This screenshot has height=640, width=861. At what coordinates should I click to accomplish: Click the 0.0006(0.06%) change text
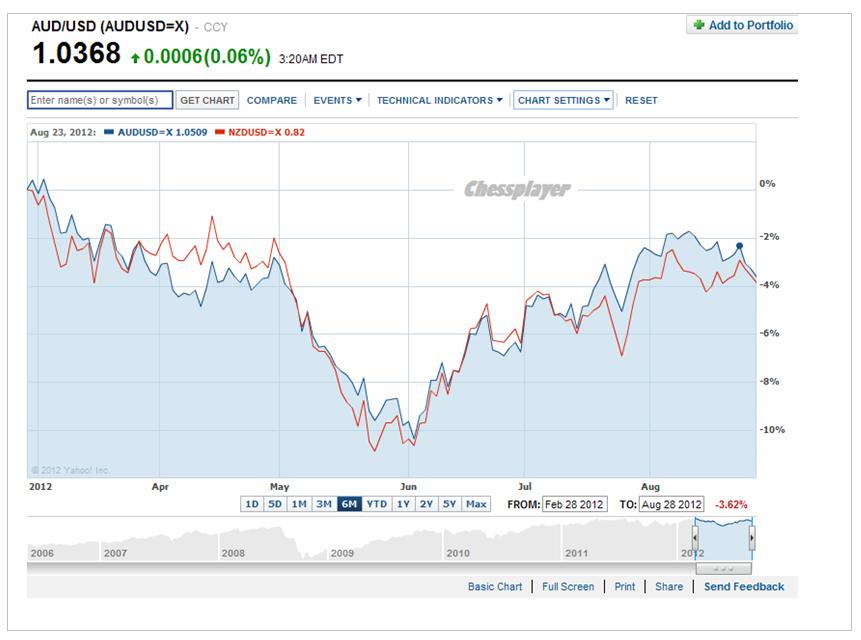[x=207, y=57]
